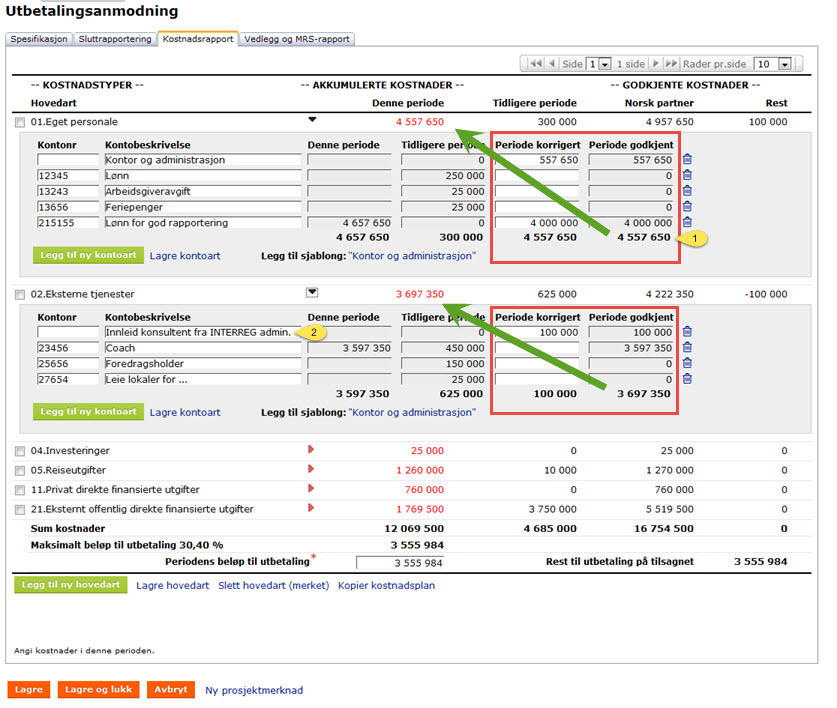Open the Rader pr.side dropdown
This screenshot has height=708, width=837.
772,64
